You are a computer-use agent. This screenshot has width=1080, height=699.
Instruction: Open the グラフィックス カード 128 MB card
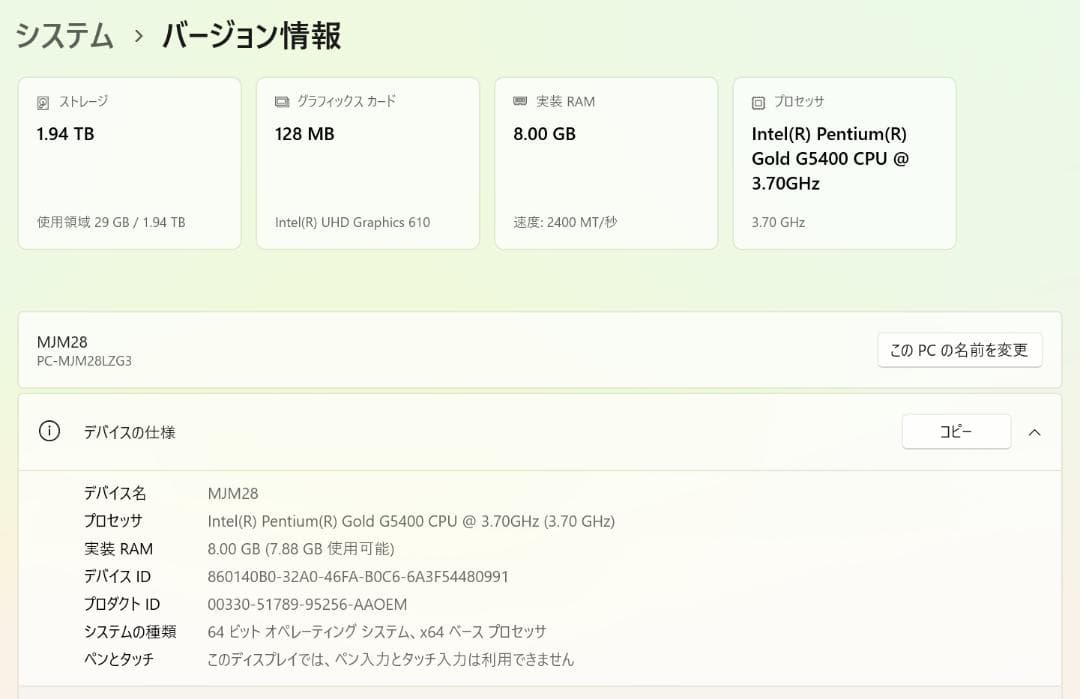tap(368, 163)
